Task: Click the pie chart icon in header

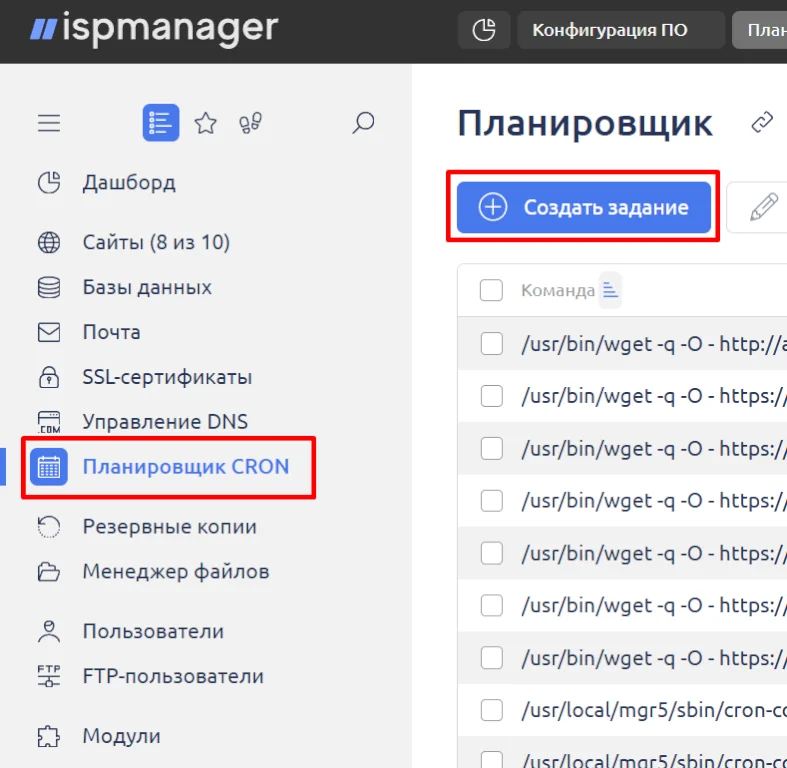Action: pyautogui.click(x=484, y=30)
